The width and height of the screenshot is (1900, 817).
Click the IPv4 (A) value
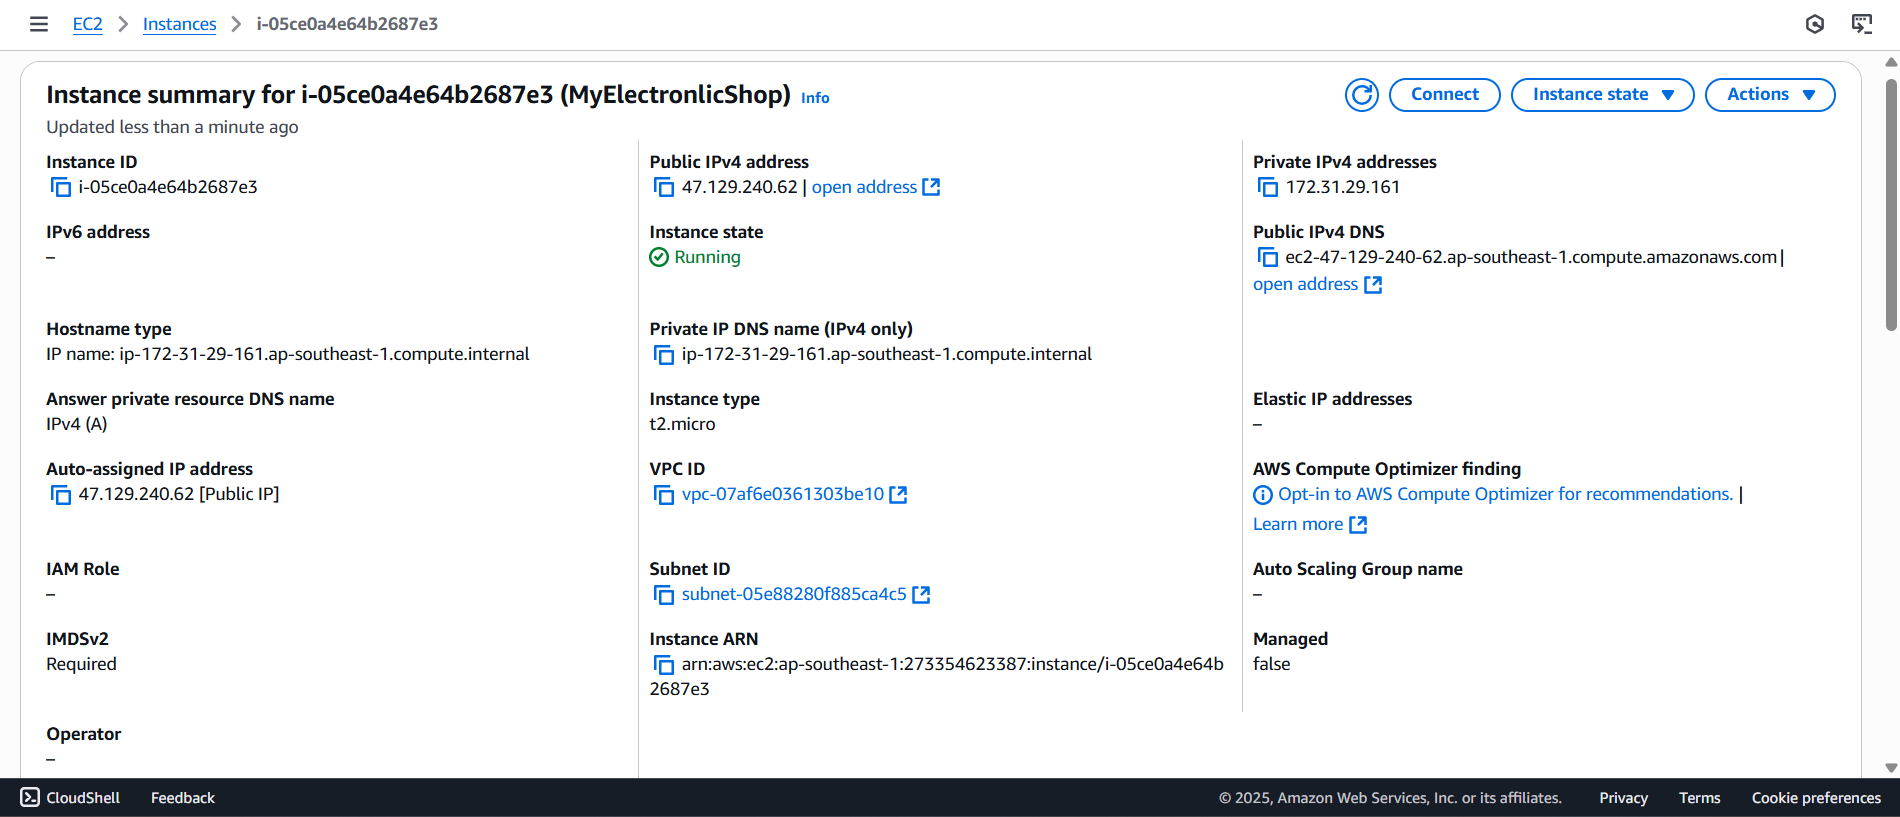[x=76, y=424]
